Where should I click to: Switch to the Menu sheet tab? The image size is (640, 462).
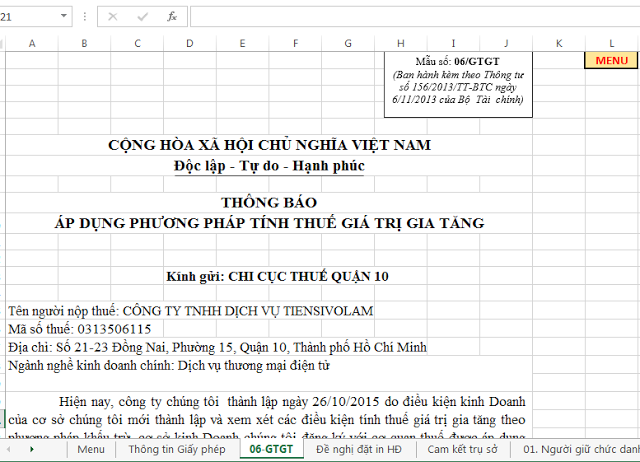[90, 450]
